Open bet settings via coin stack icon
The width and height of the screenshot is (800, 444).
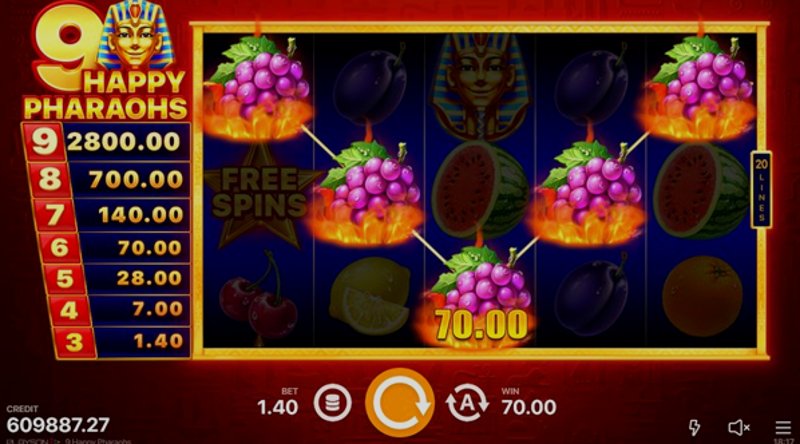tap(332, 403)
